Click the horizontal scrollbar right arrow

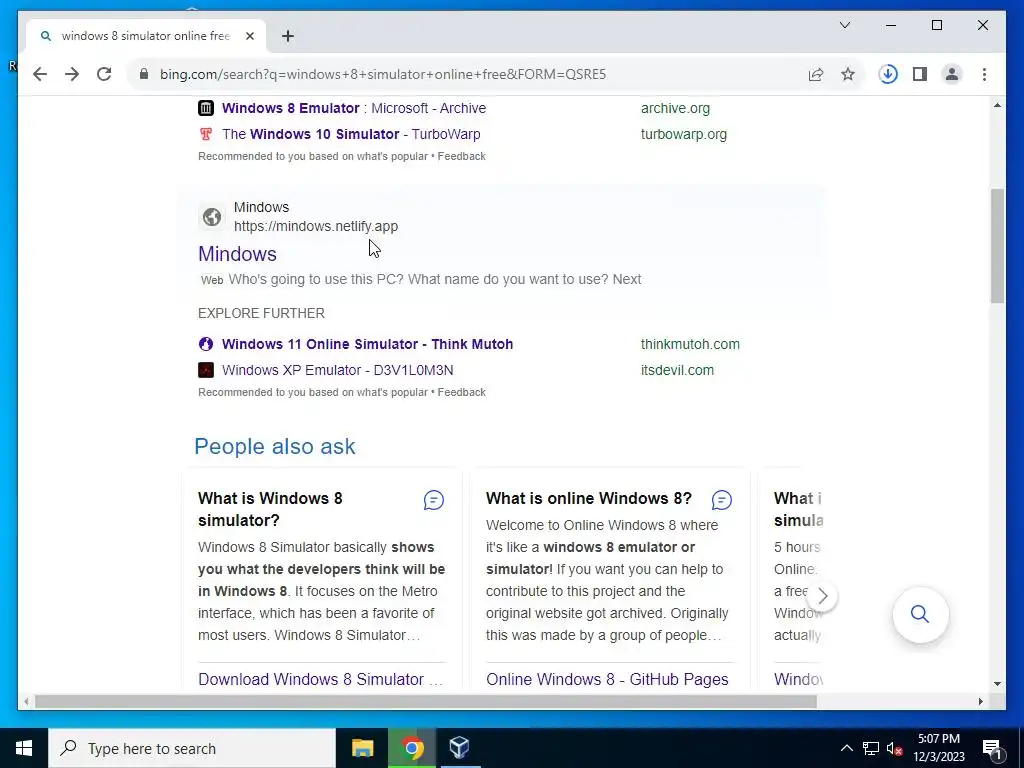980,701
